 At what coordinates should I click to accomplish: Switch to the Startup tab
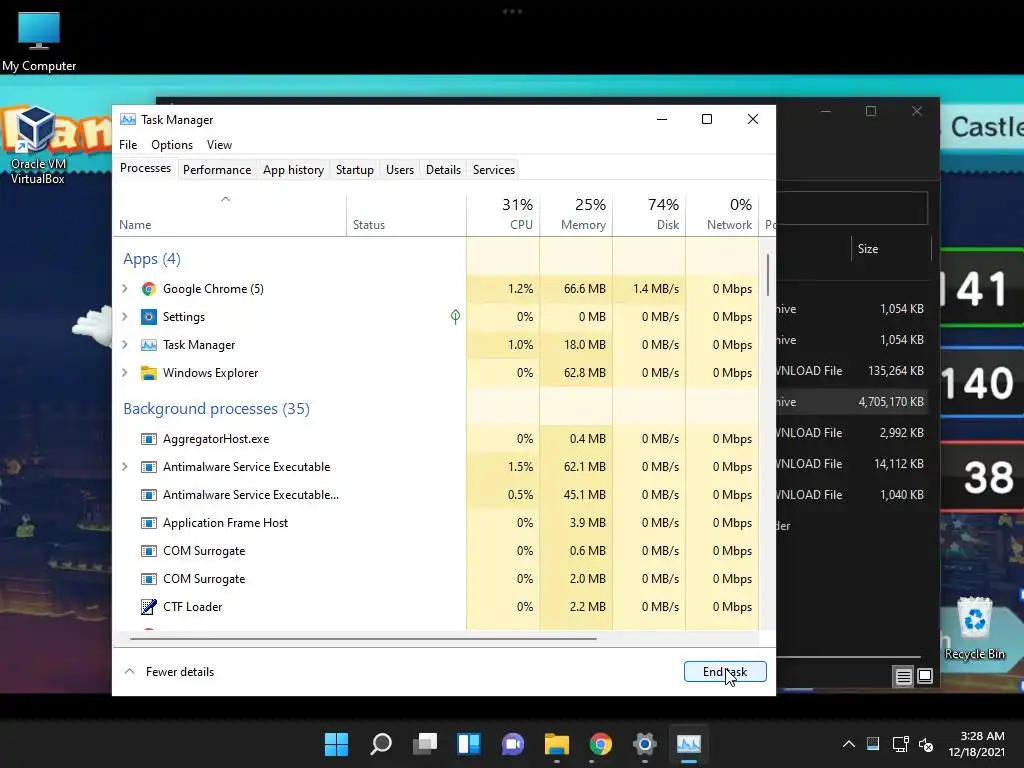pos(355,170)
